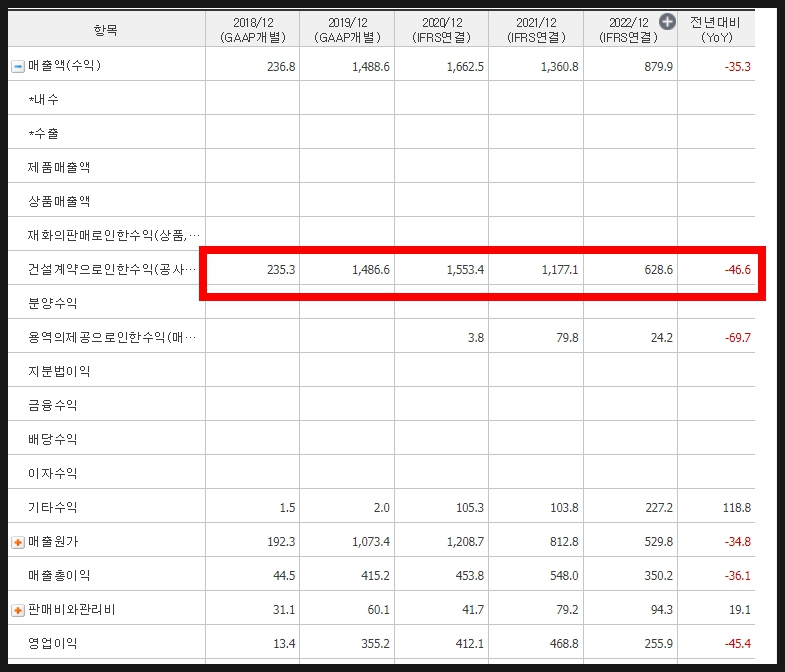Click the construction revenue value 1,553.4
Image resolution: width=785 pixels, height=672 pixels.
click(x=465, y=270)
